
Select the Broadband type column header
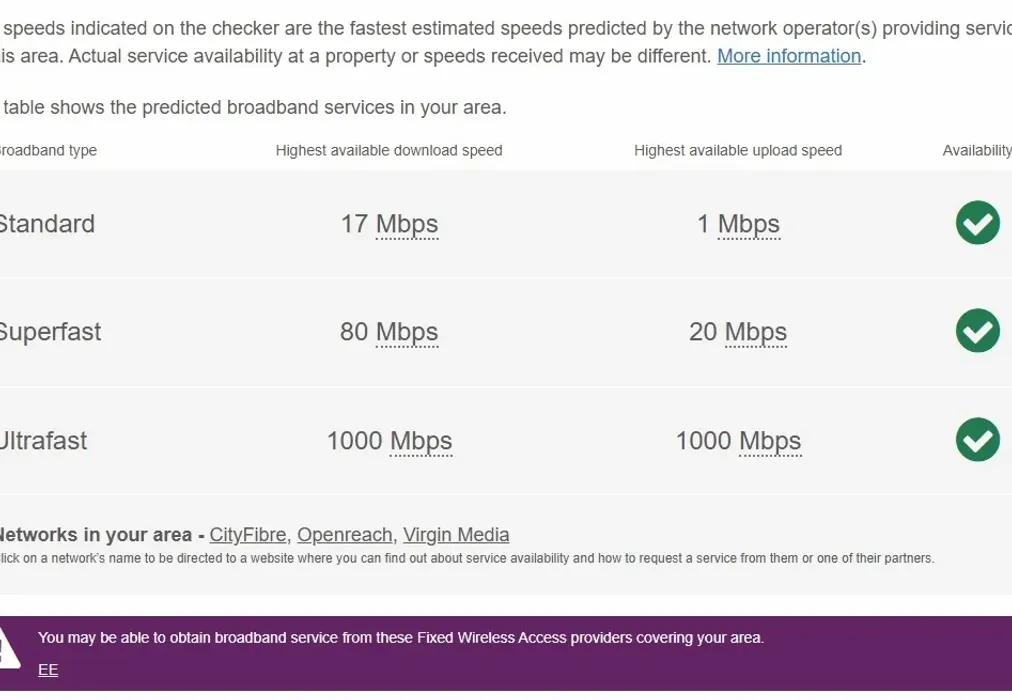click(x=48, y=150)
